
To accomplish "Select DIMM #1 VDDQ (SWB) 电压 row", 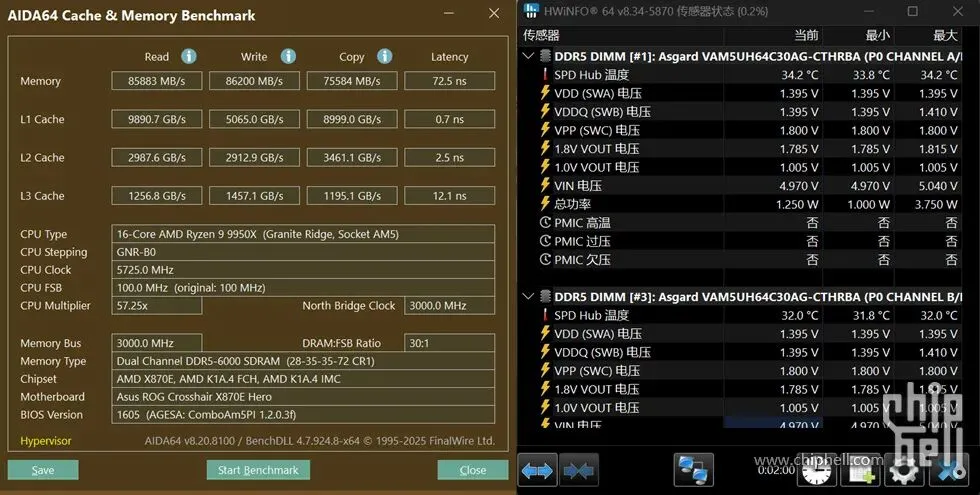I will 741,112.
